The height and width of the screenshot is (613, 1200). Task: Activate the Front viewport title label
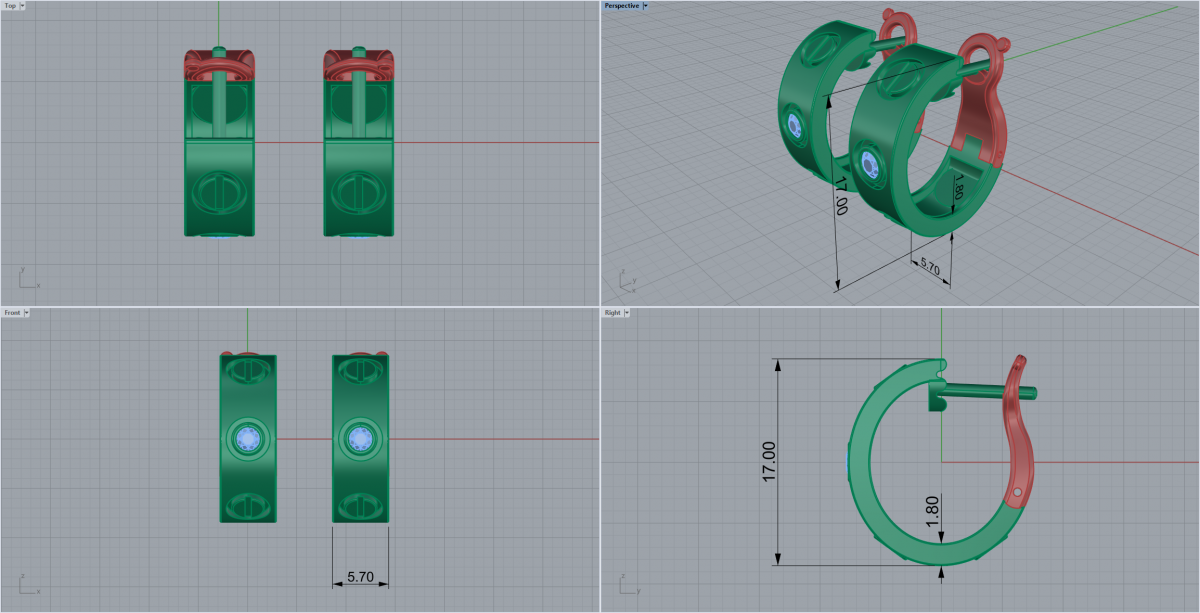click(12, 313)
